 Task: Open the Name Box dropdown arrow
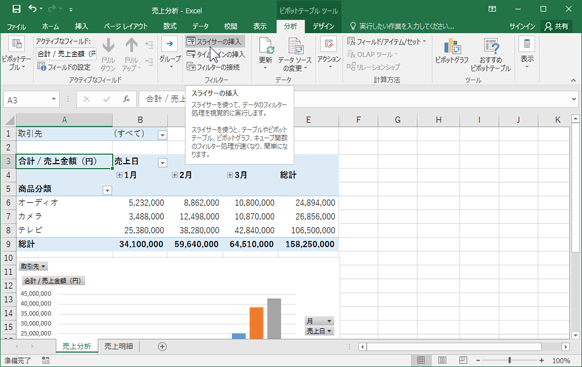point(54,99)
